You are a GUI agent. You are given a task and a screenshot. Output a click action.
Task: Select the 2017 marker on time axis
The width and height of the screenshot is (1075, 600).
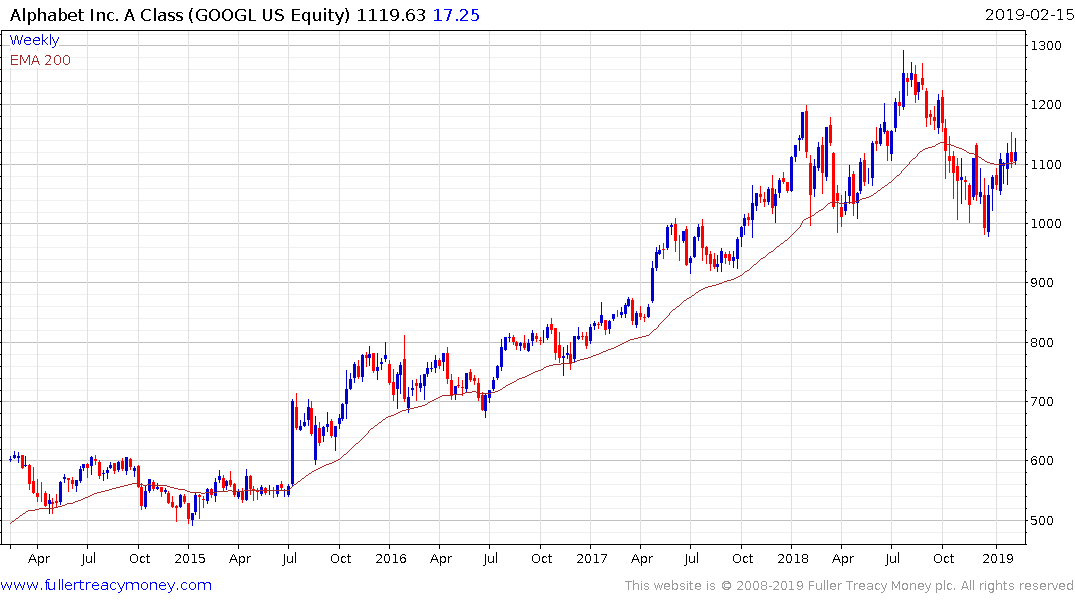[x=592, y=558]
